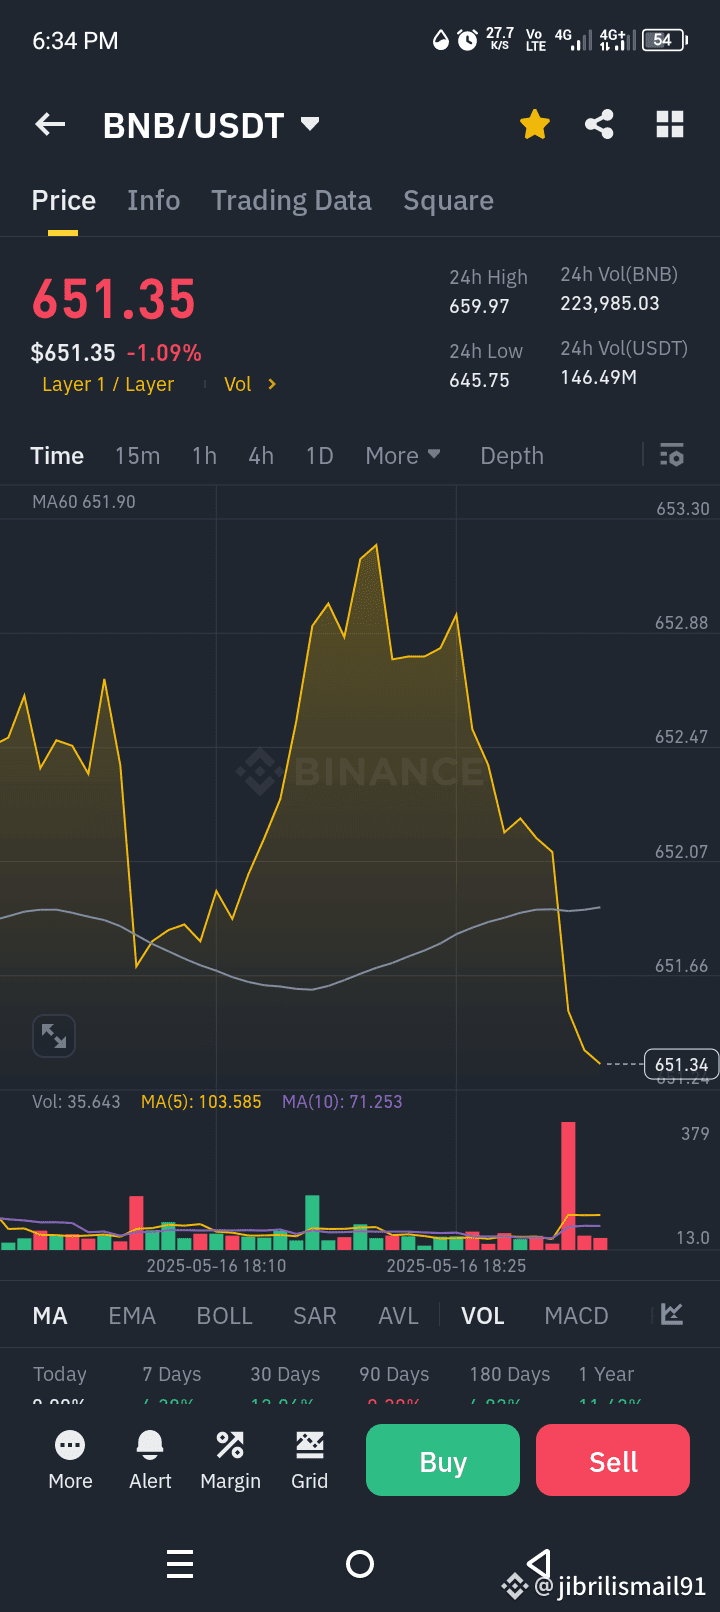Tap the battery indicator in status bar
Viewport: 720px width, 1612px height.
665,40
